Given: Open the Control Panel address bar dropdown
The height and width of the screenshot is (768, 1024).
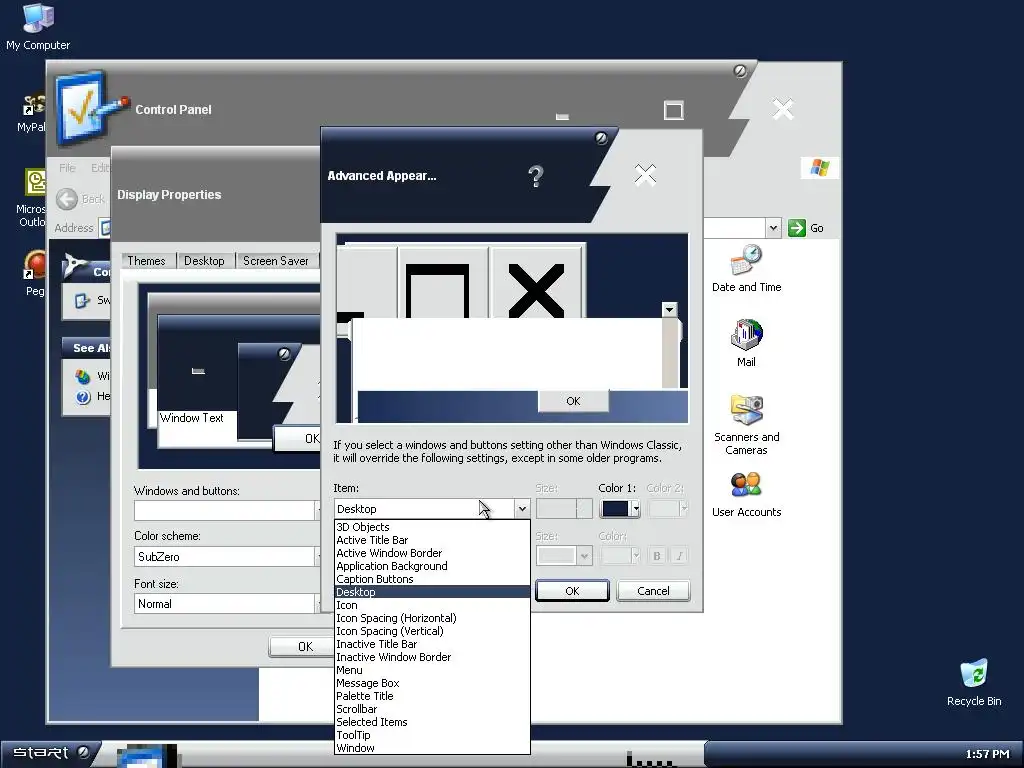Looking at the screenshot, I should point(773,228).
